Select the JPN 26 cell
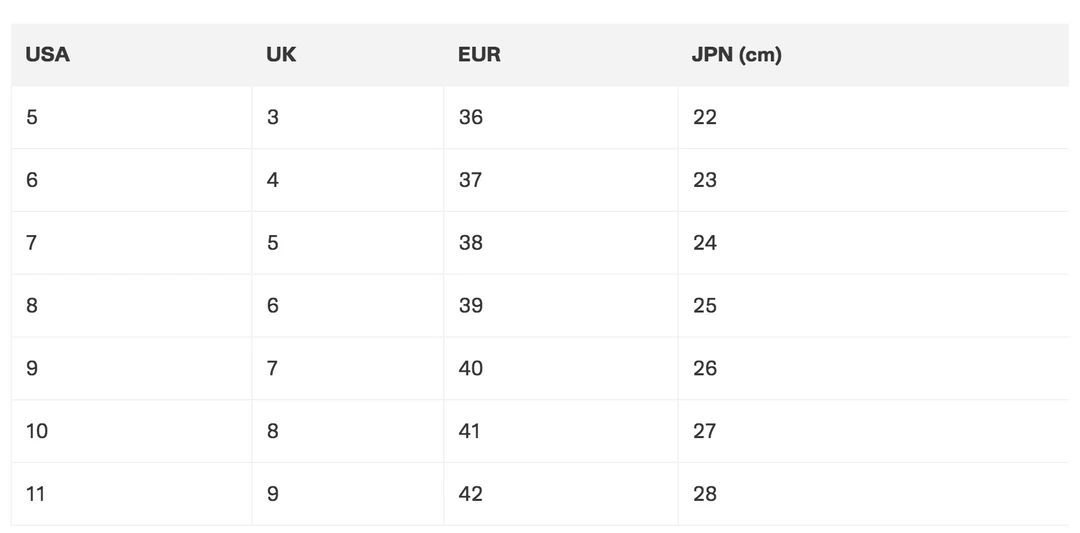Screen dimensions: 1080x533 pos(705,369)
